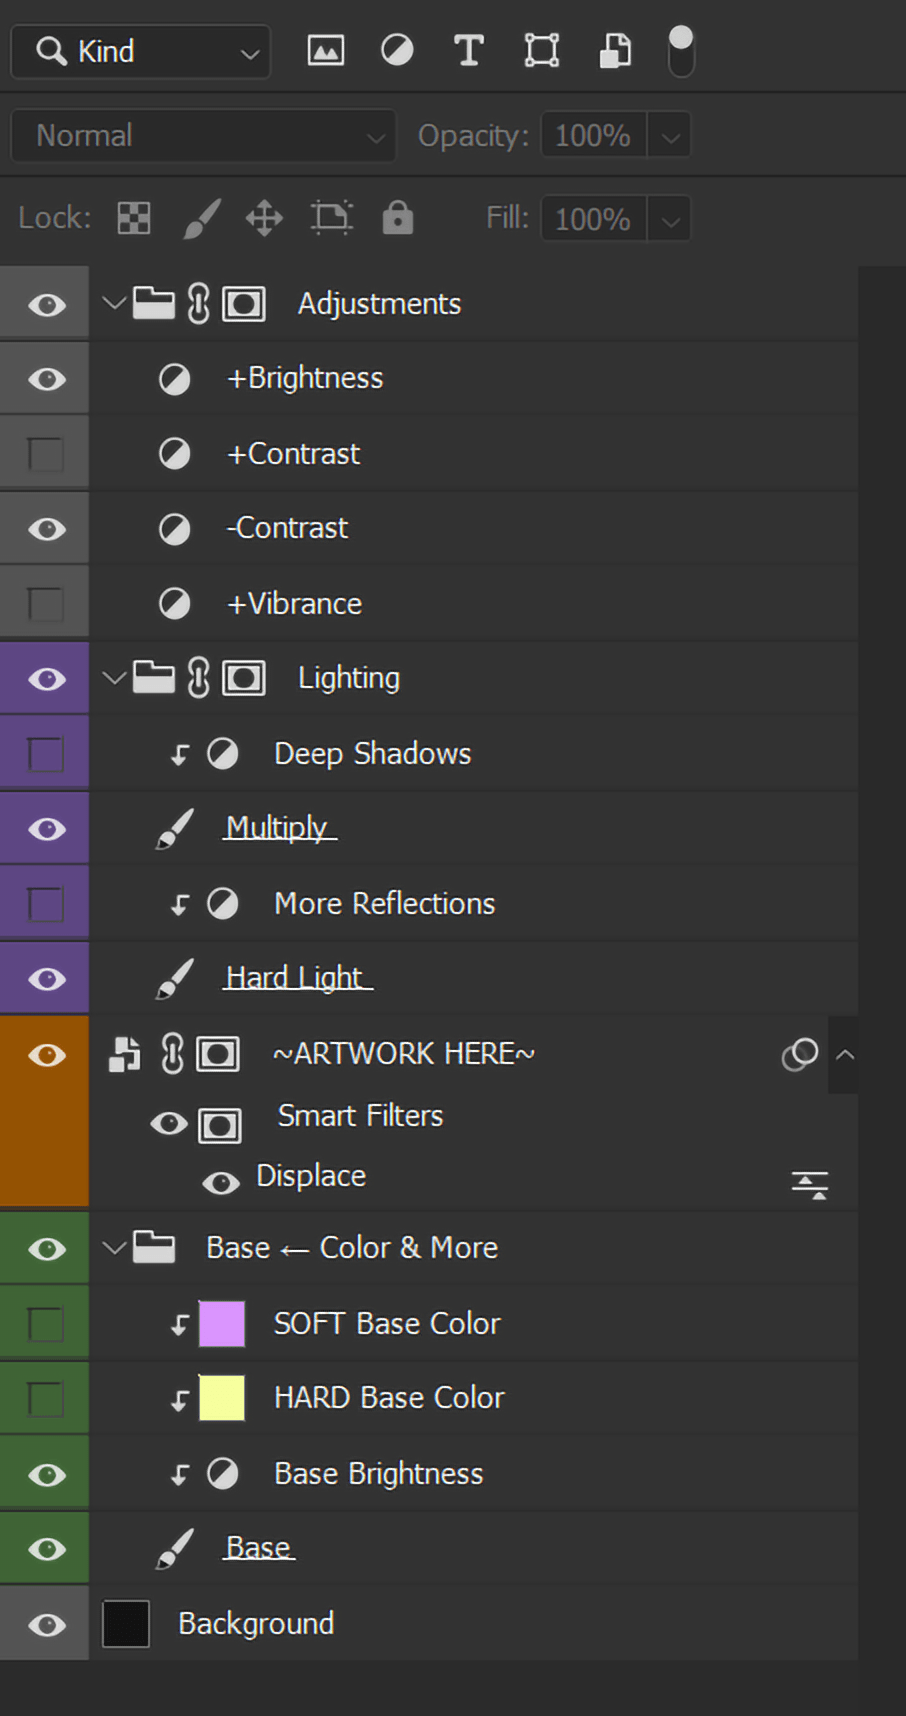Open the Normal blend mode dropdown

click(x=204, y=136)
